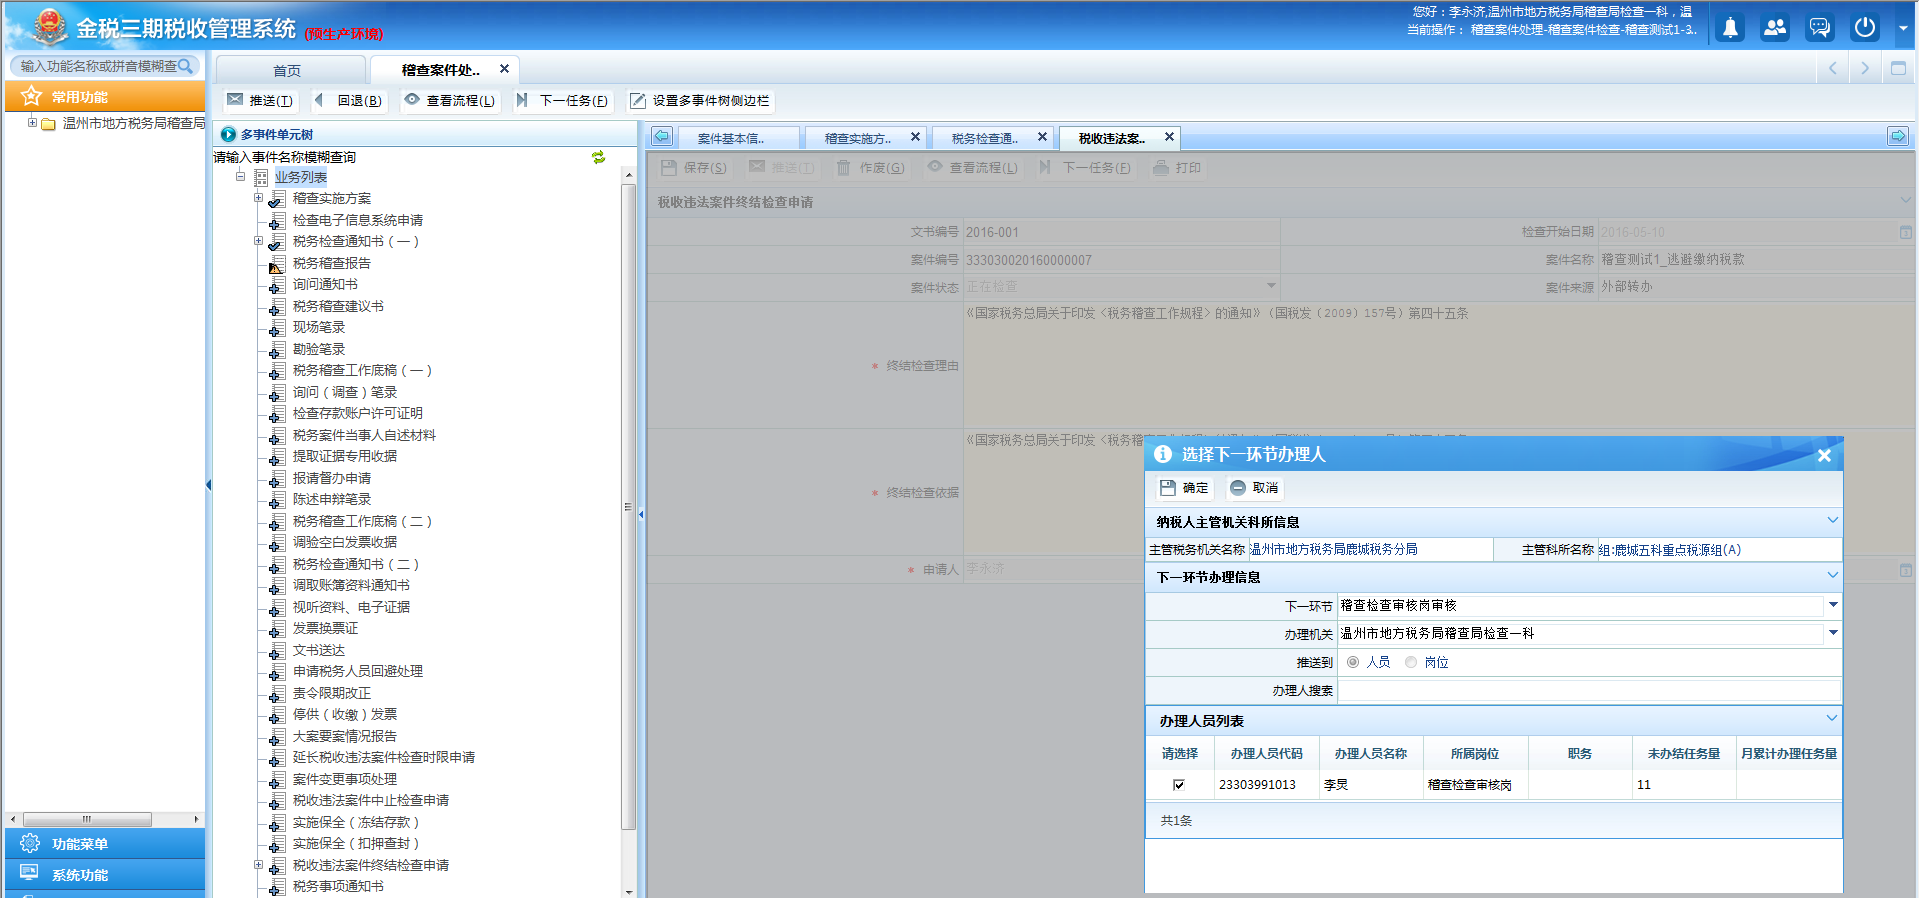Viewport: 1919px width, 898px height.
Task: Select 询问通知书 tree item
Action: point(325,284)
